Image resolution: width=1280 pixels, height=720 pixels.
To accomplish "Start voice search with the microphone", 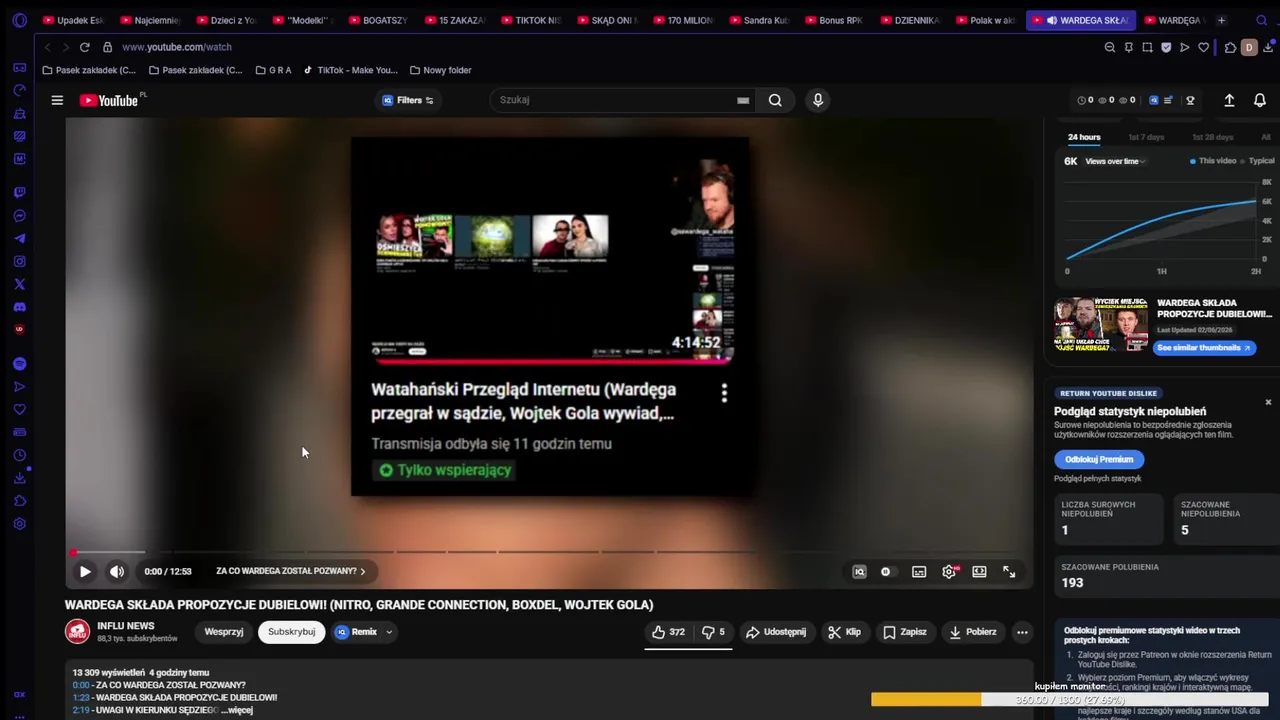I will 818,100.
